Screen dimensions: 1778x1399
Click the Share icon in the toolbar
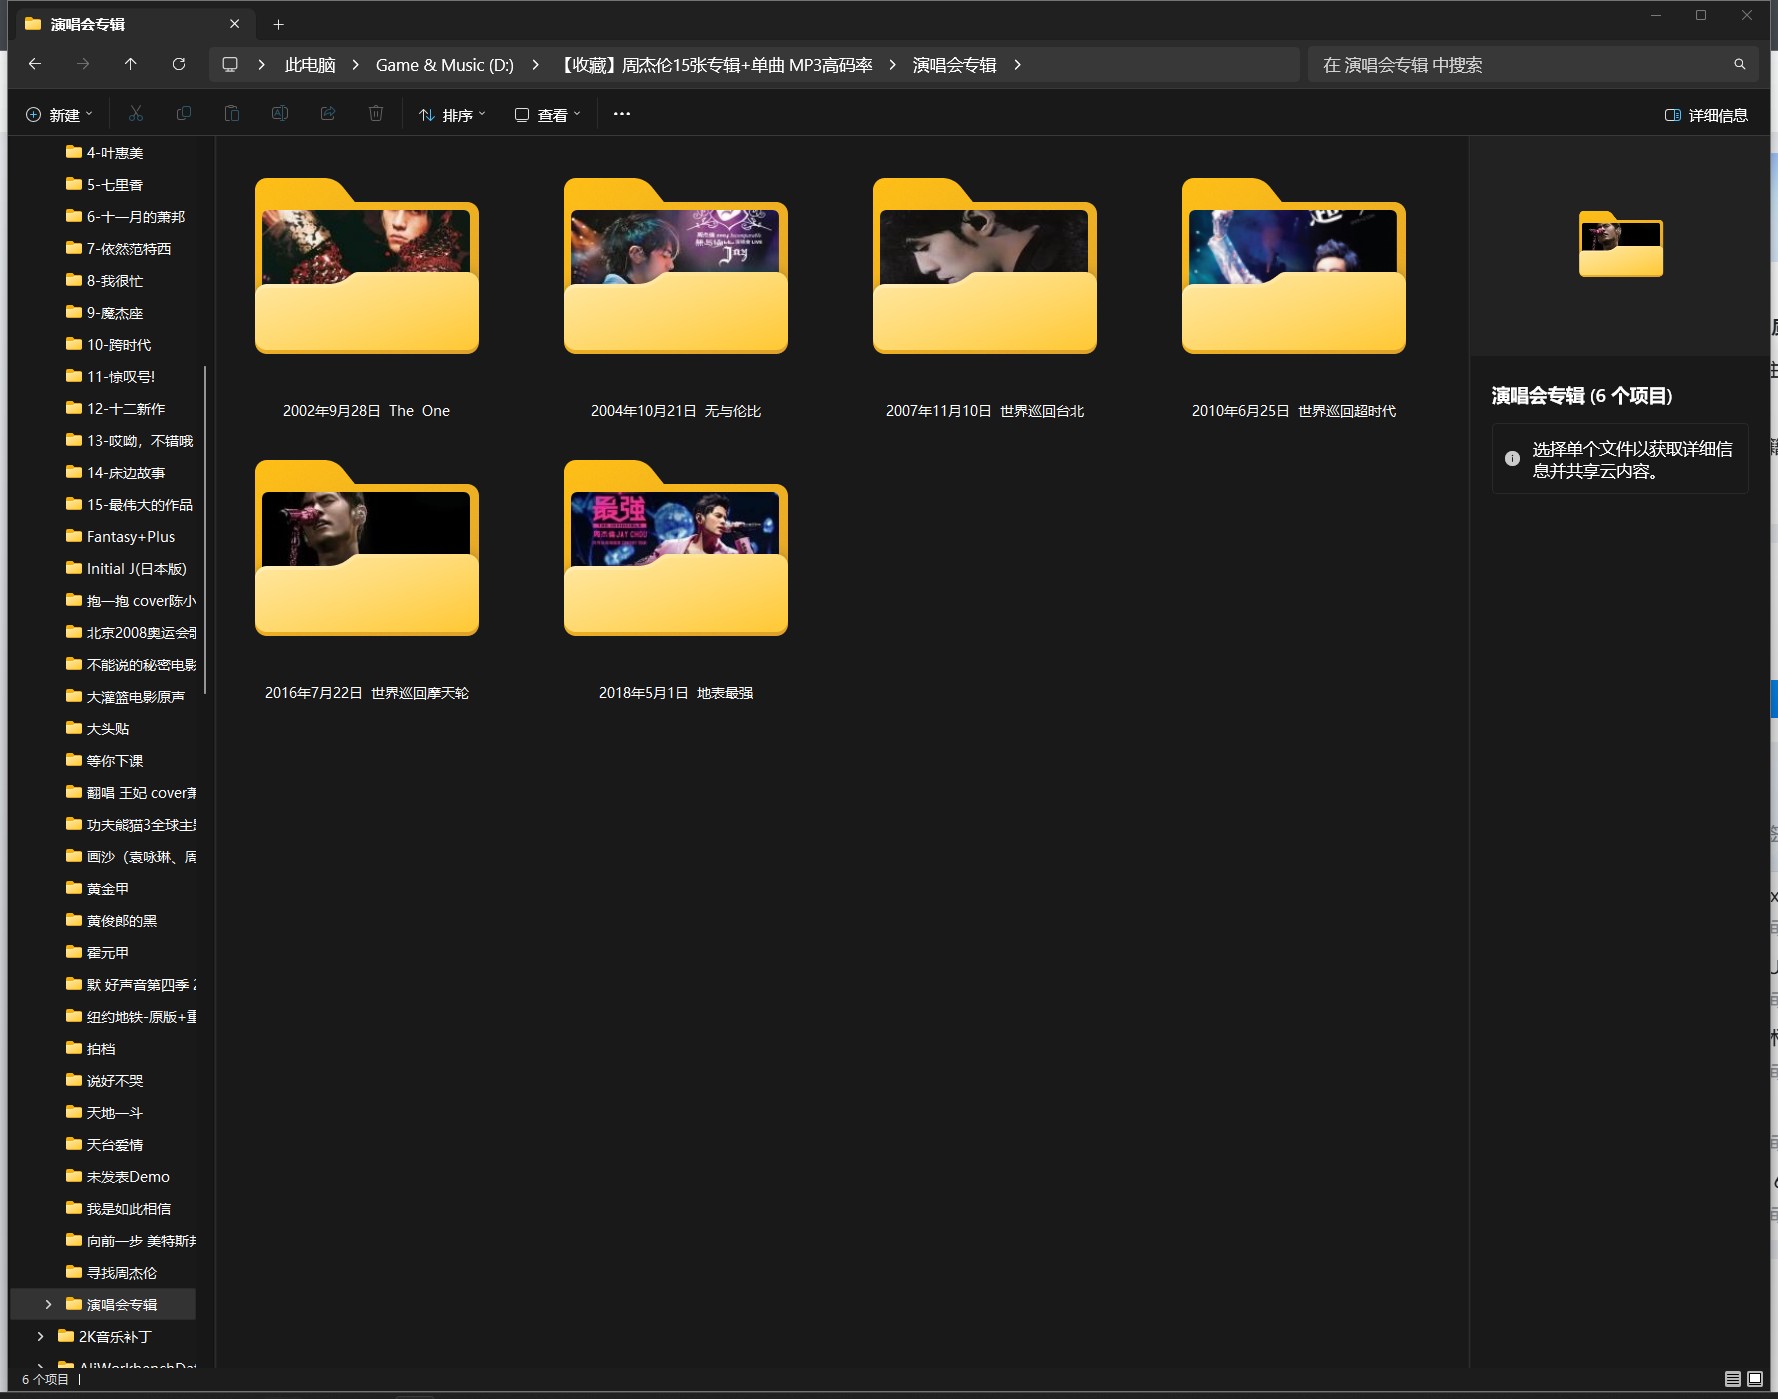[x=328, y=114]
